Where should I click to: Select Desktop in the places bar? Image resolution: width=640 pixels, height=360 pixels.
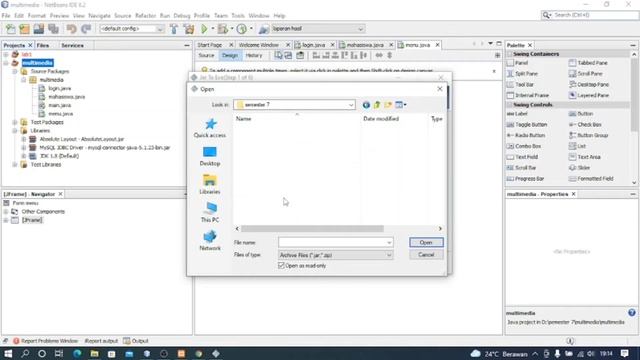click(x=210, y=156)
